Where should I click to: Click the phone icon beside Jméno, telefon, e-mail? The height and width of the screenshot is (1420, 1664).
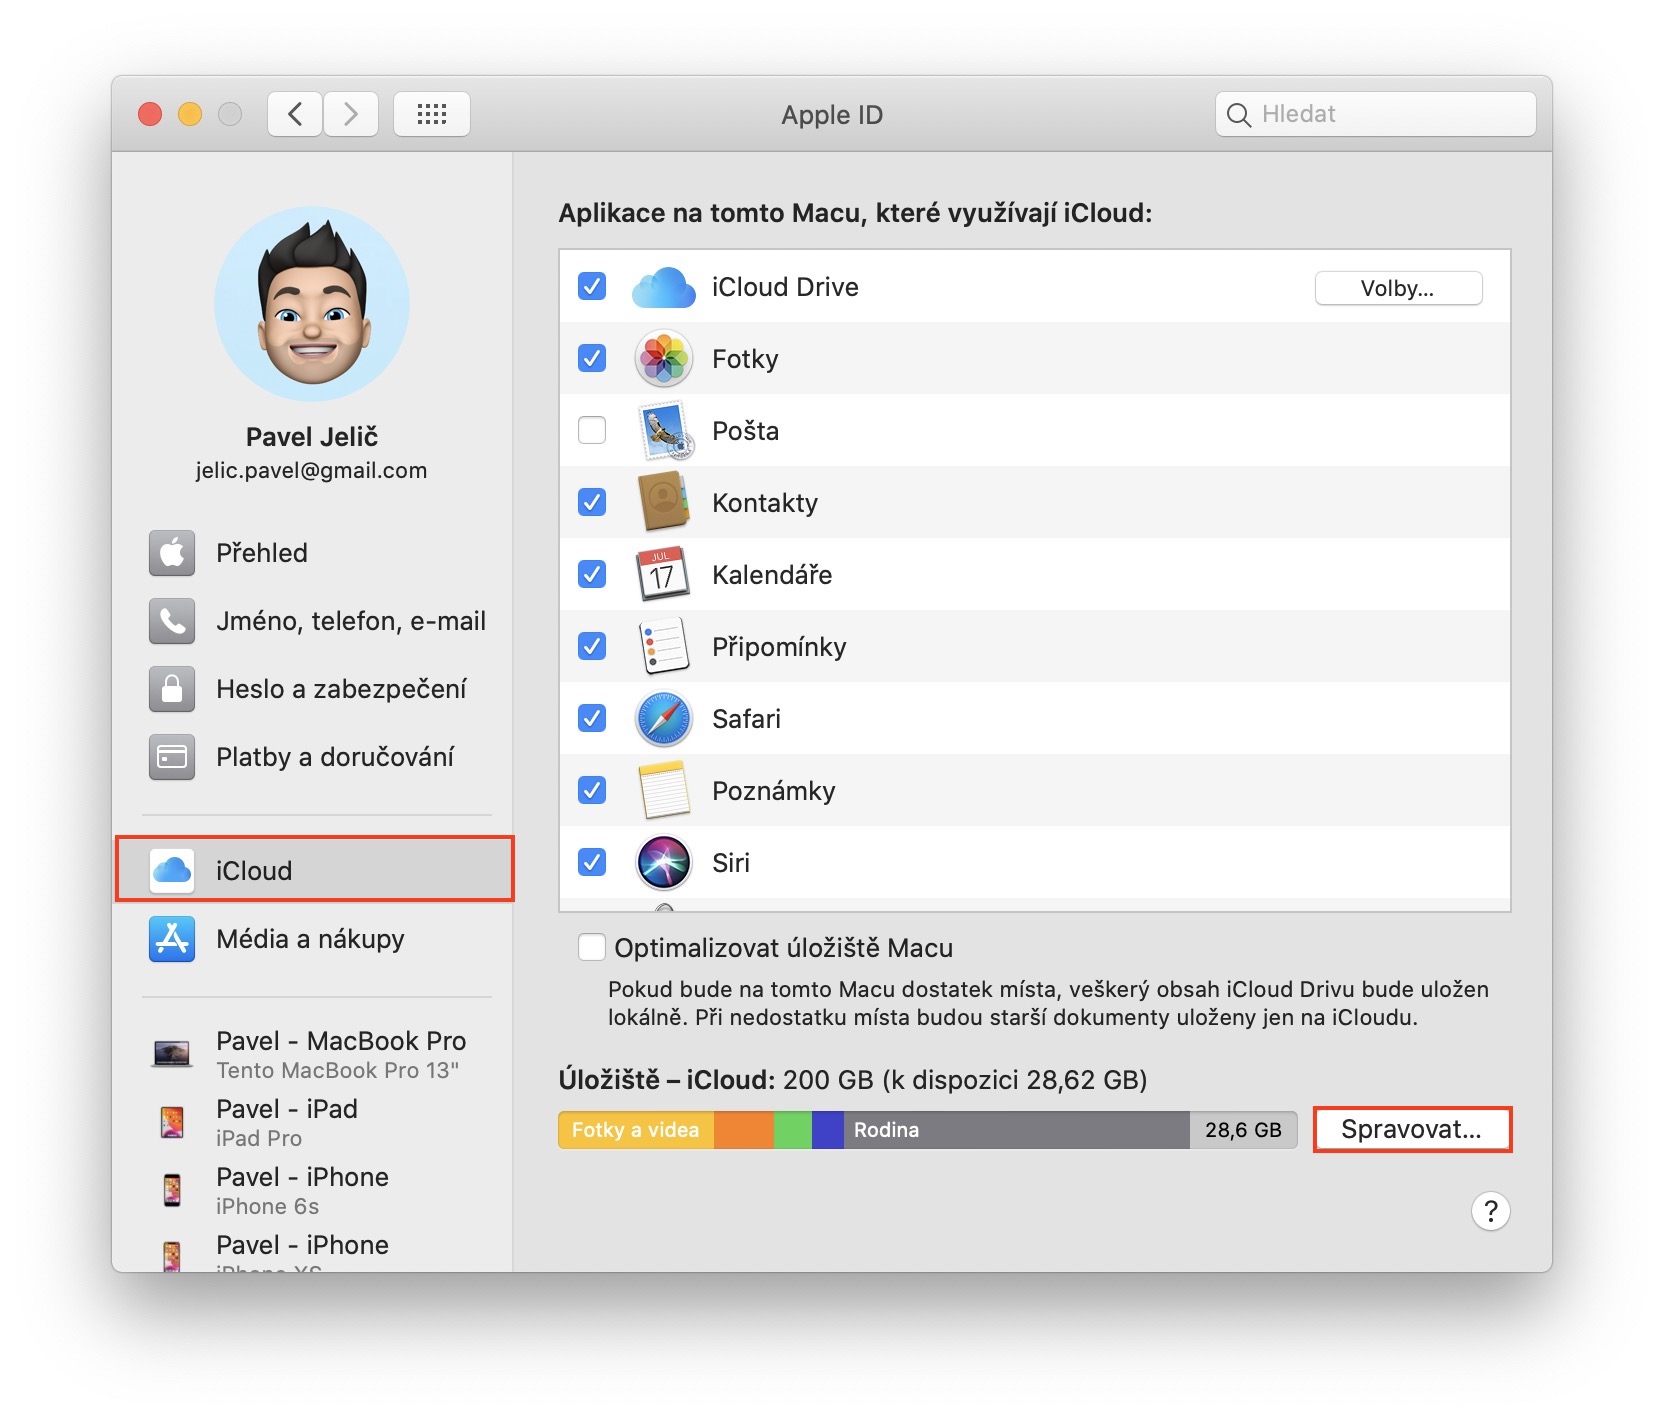(172, 621)
